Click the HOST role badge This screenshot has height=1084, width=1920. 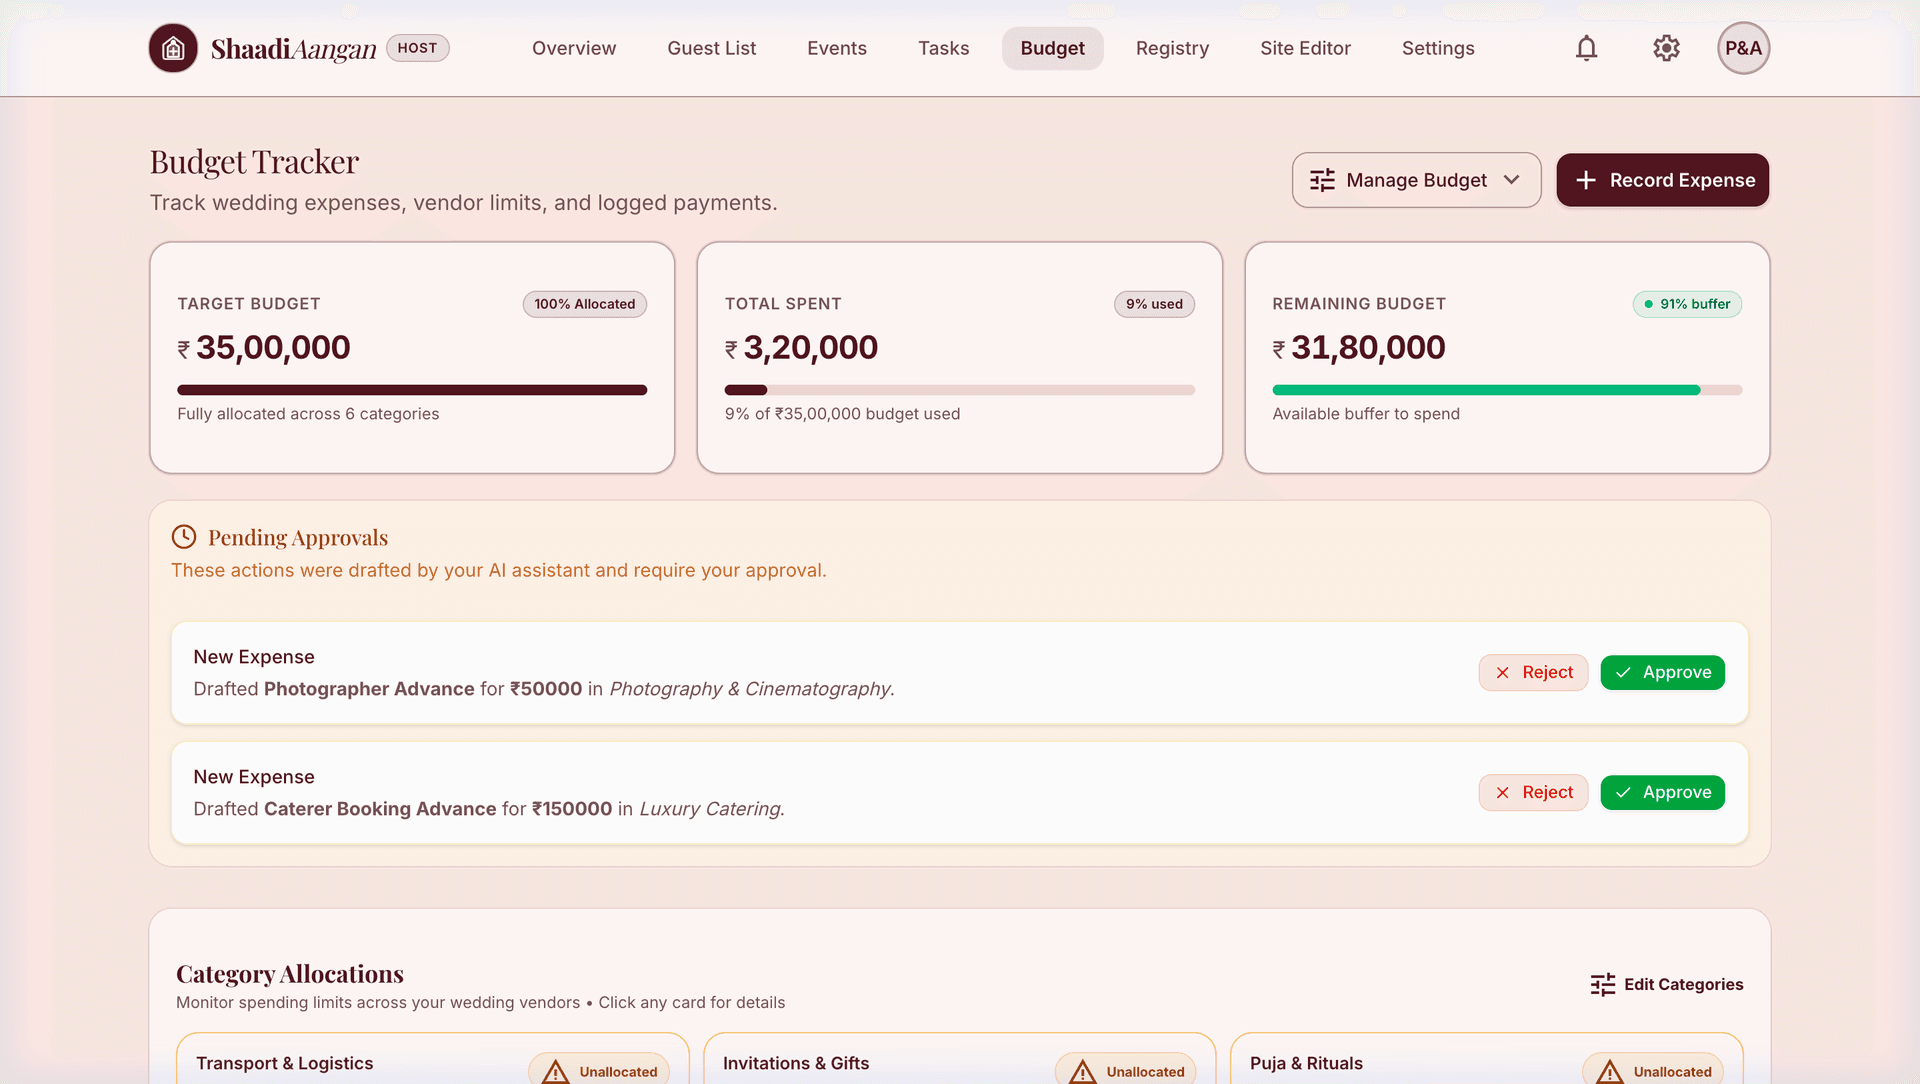coord(417,48)
